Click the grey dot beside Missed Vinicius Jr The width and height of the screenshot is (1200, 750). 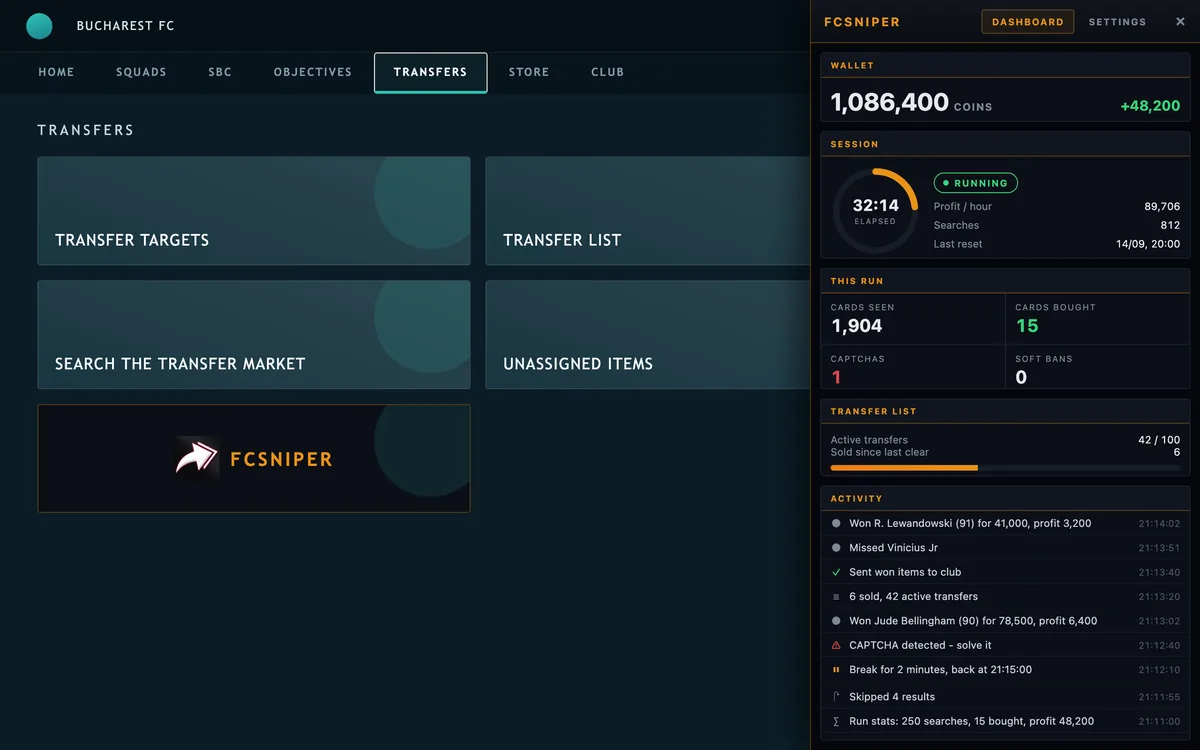point(836,548)
